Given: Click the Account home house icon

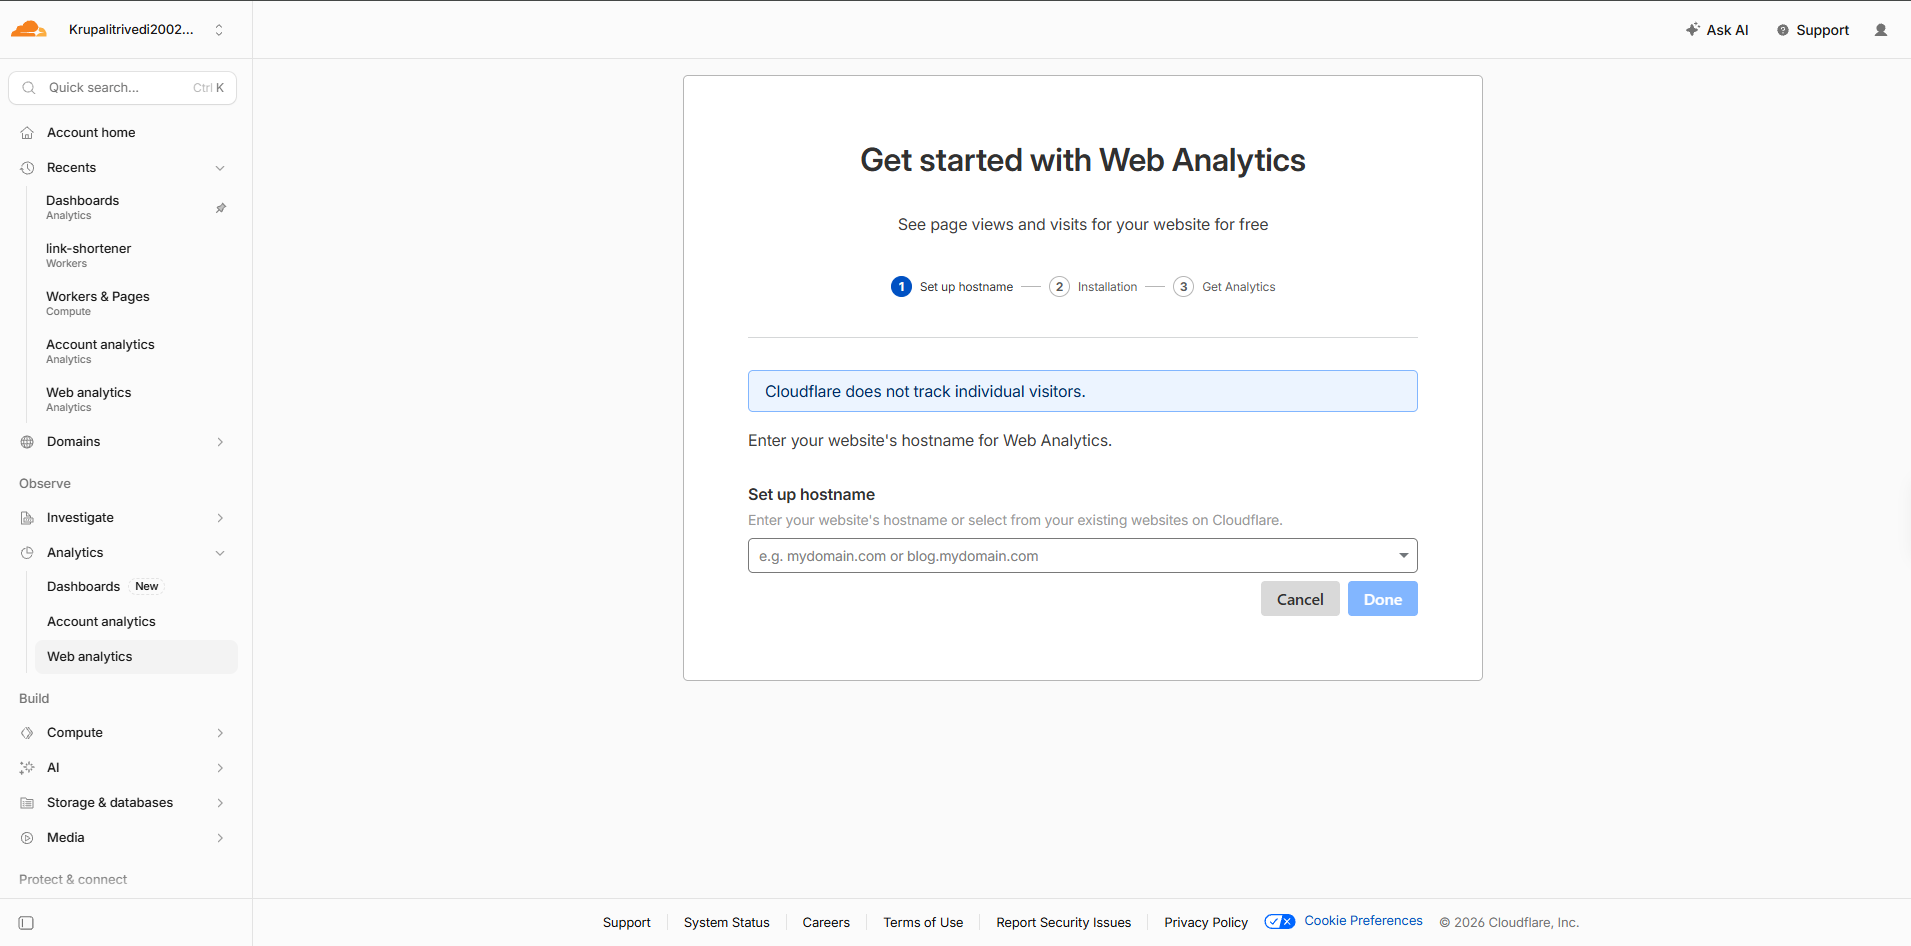Looking at the screenshot, I should pos(27,133).
